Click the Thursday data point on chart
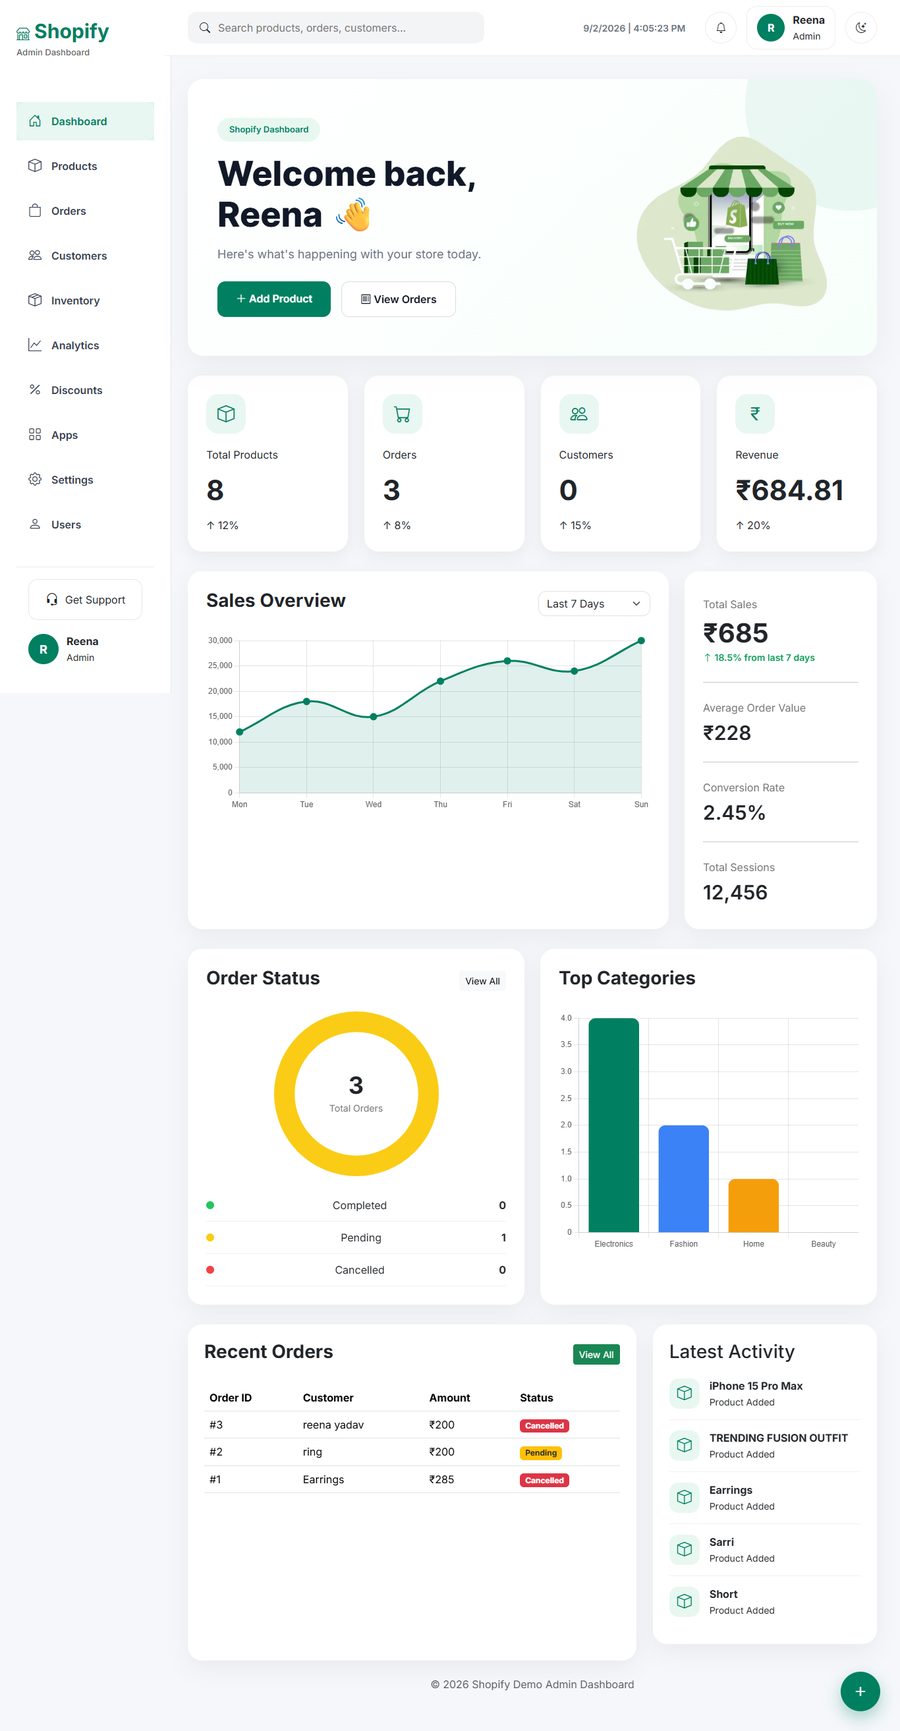 coord(440,681)
